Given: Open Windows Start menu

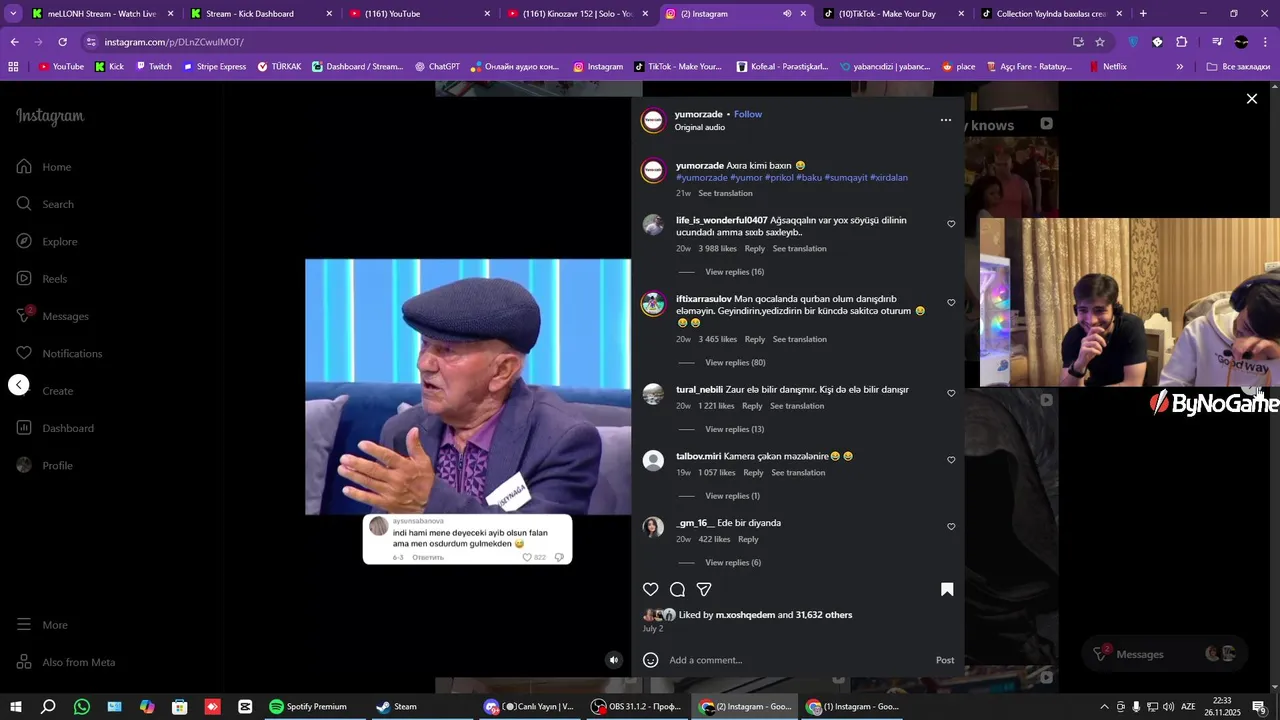Looking at the screenshot, I should (x=14, y=707).
